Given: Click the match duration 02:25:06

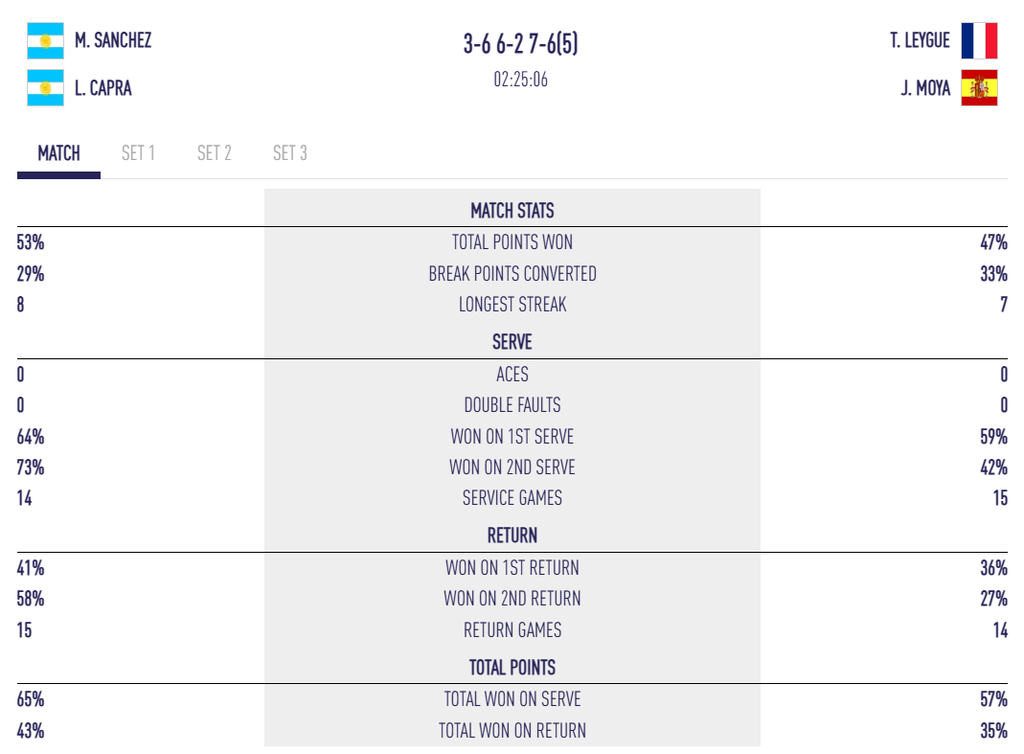Looking at the screenshot, I should click(520, 80).
